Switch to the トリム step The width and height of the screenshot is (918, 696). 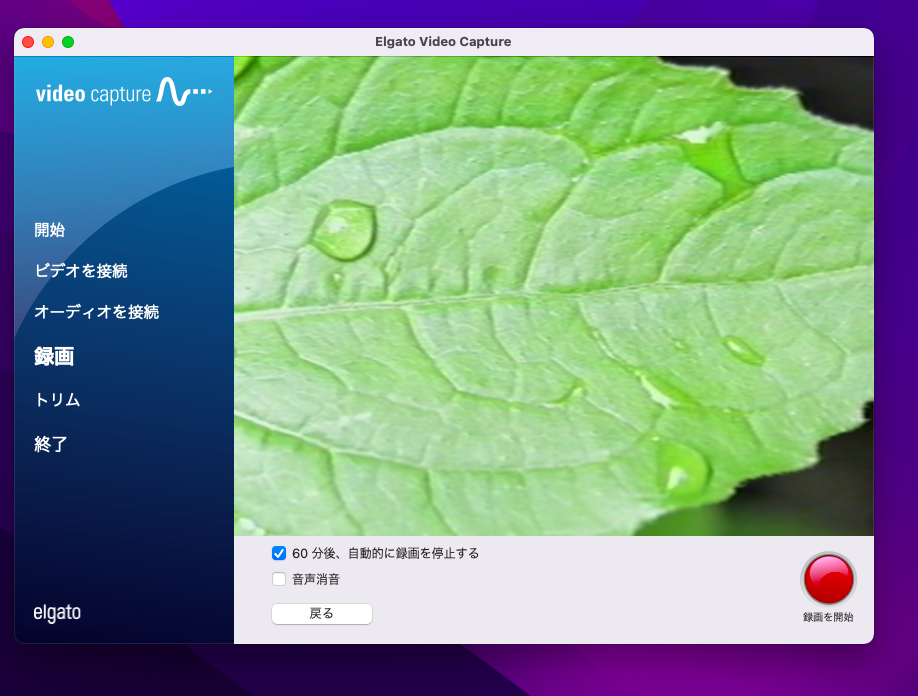57,400
